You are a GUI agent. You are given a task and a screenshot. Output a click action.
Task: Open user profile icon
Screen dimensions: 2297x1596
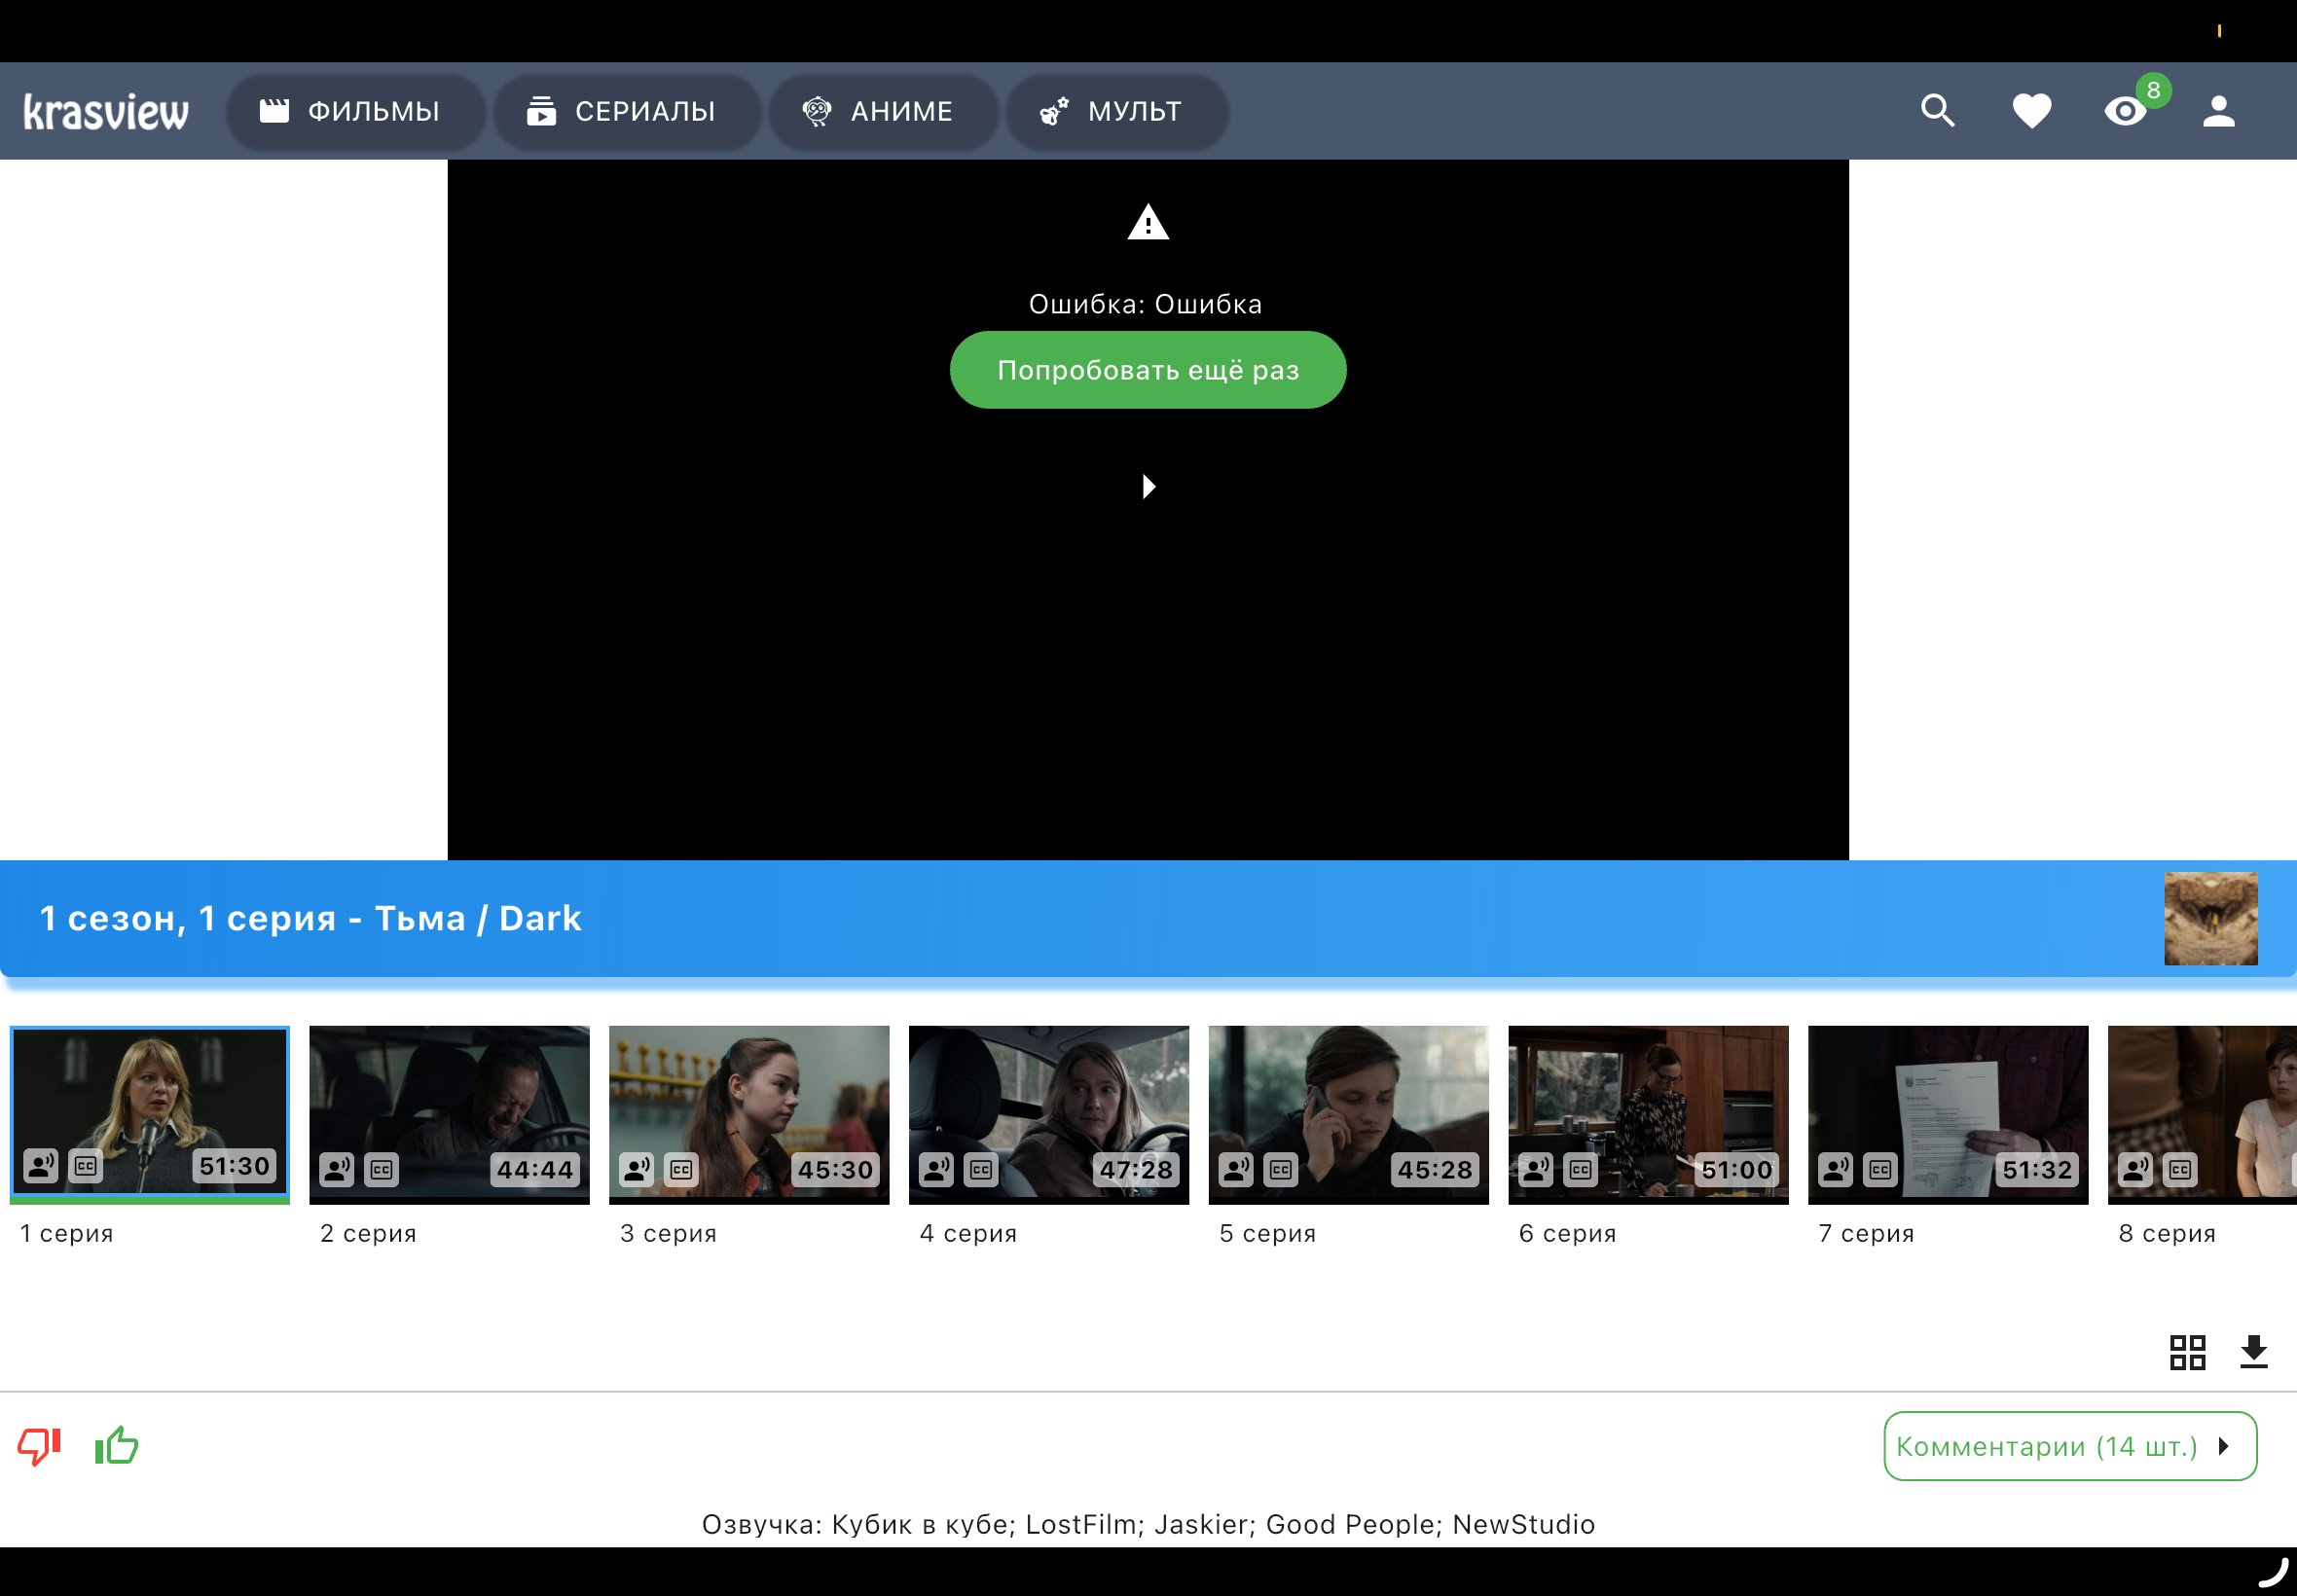pos(2218,110)
